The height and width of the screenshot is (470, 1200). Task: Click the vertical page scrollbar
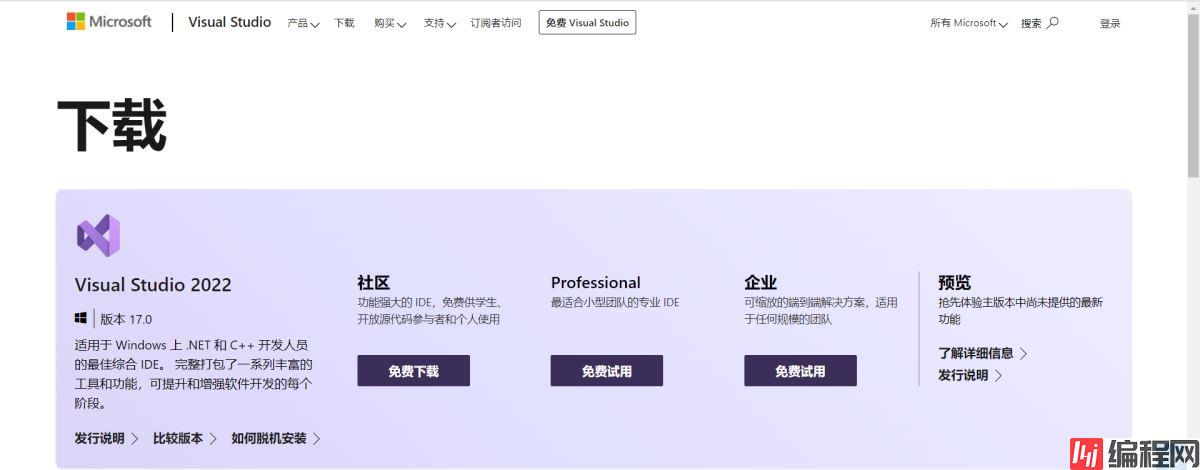click(x=1192, y=100)
